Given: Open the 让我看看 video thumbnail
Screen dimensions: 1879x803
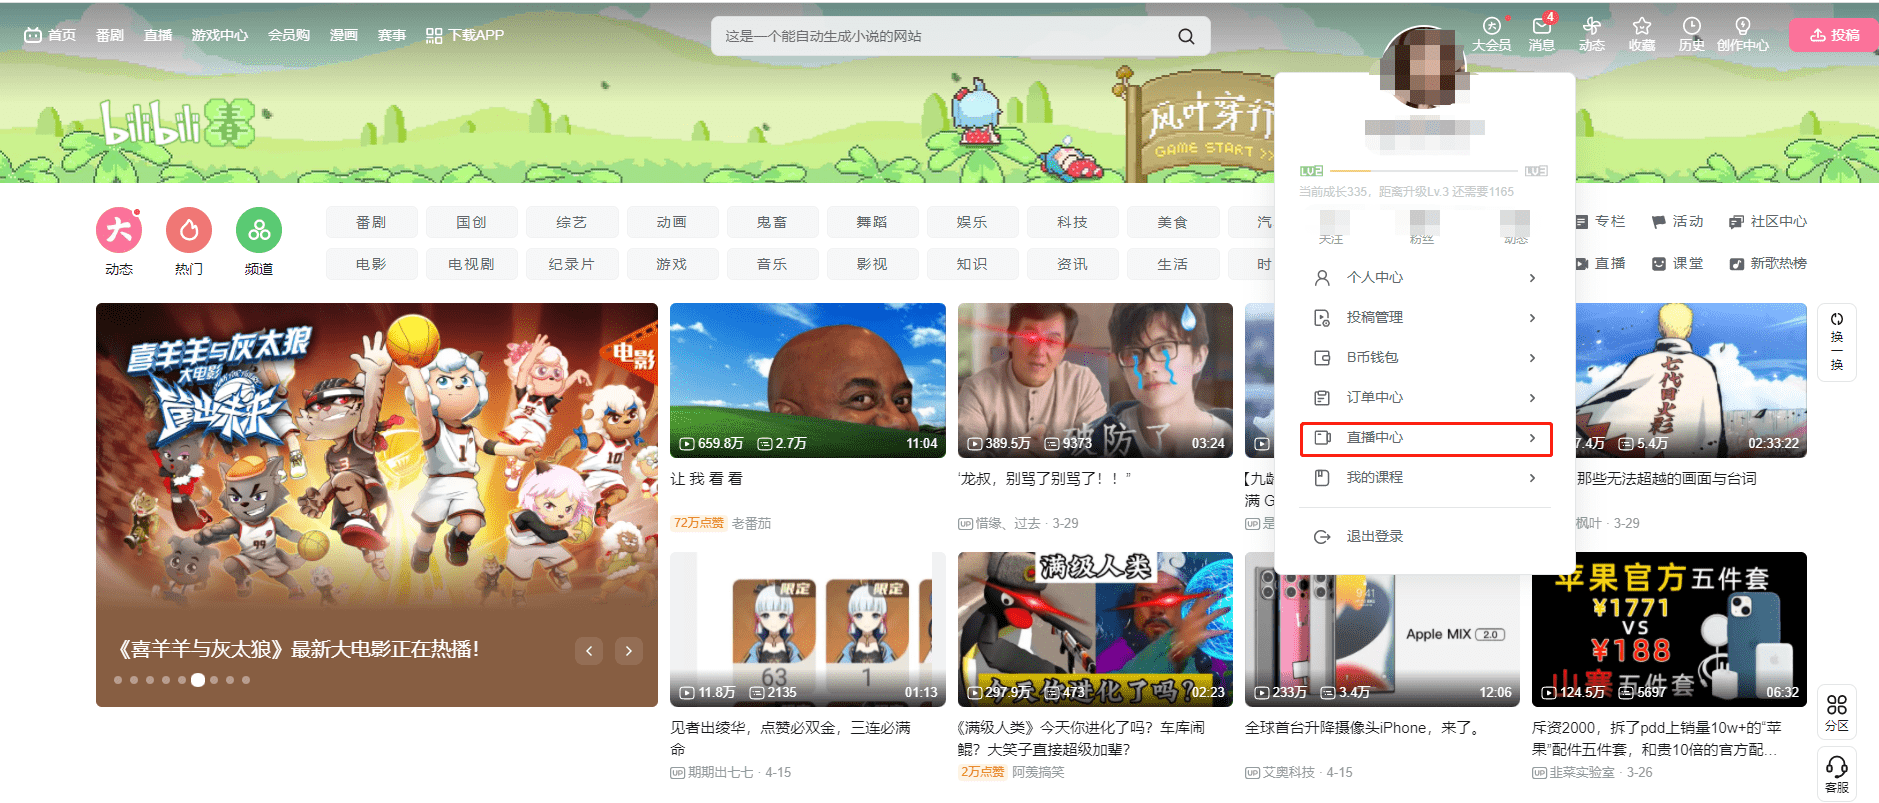Looking at the screenshot, I should click(x=808, y=380).
